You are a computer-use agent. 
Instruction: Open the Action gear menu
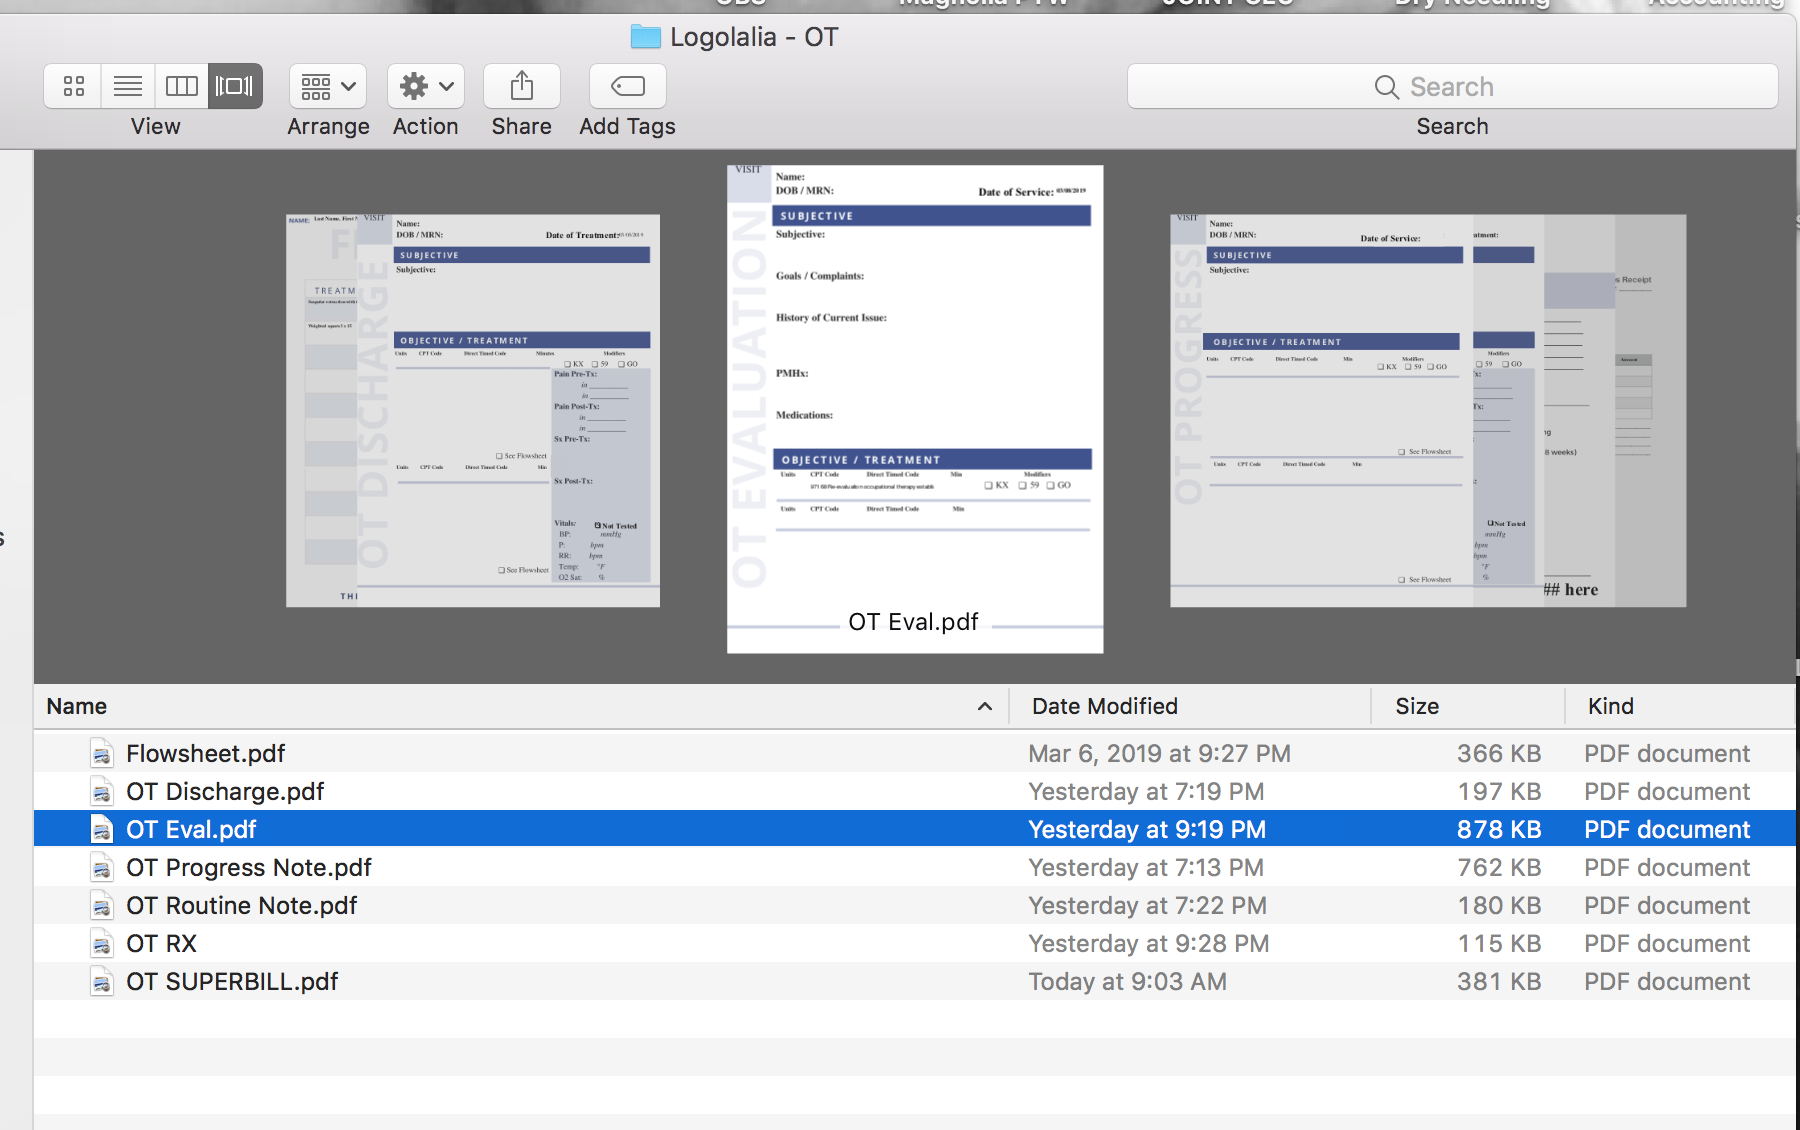[x=426, y=86]
